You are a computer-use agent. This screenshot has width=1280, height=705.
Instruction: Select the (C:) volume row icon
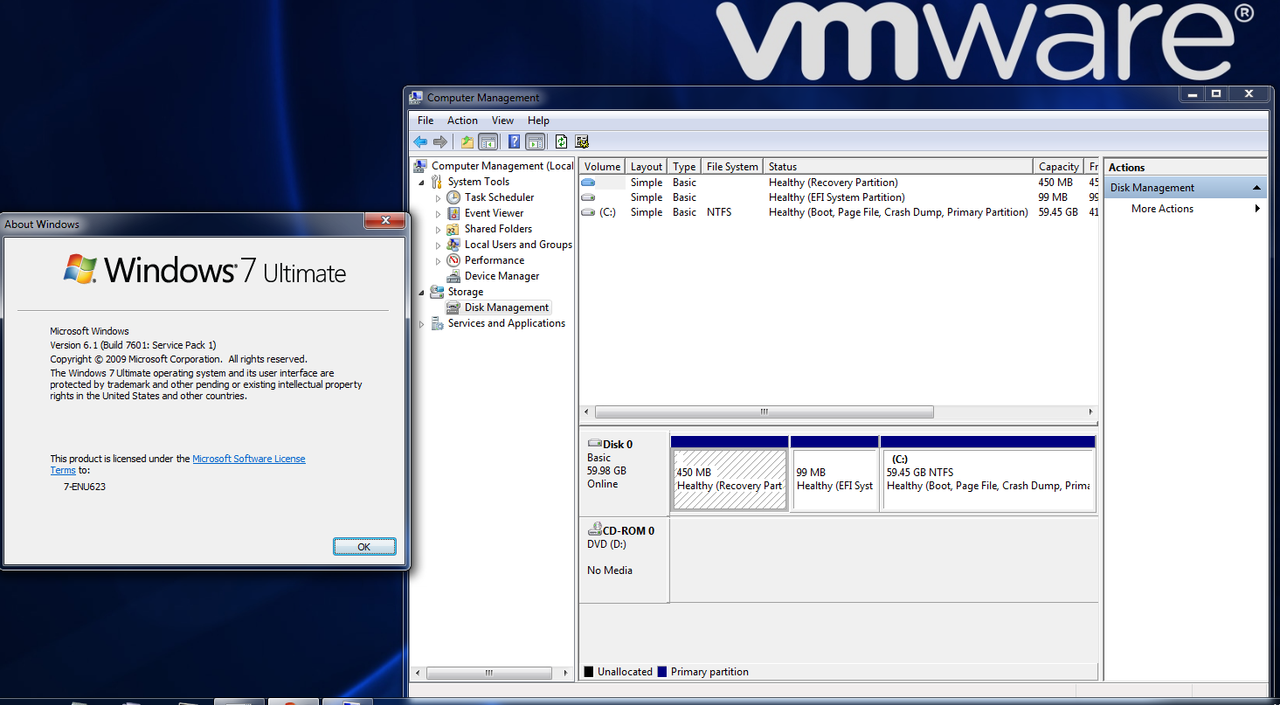(588, 212)
